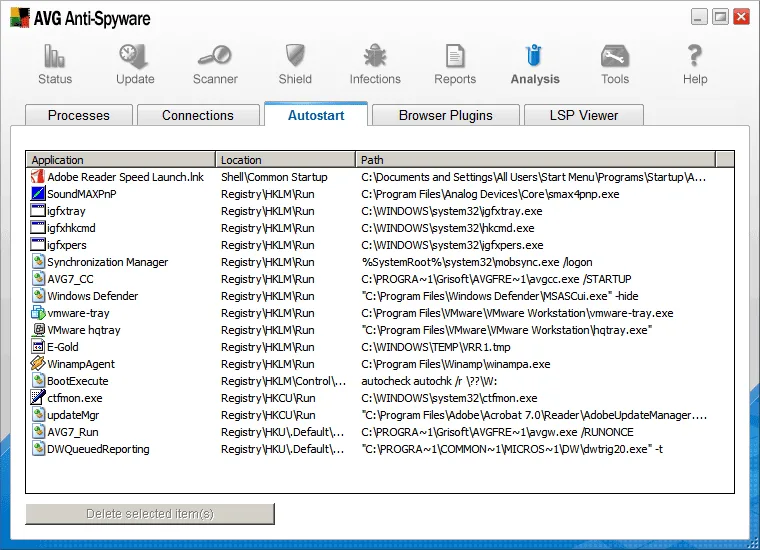Open the Tools toolbox icon
The width and height of the screenshot is (760, 550).
pyautogui.click(x=615, y=56)
